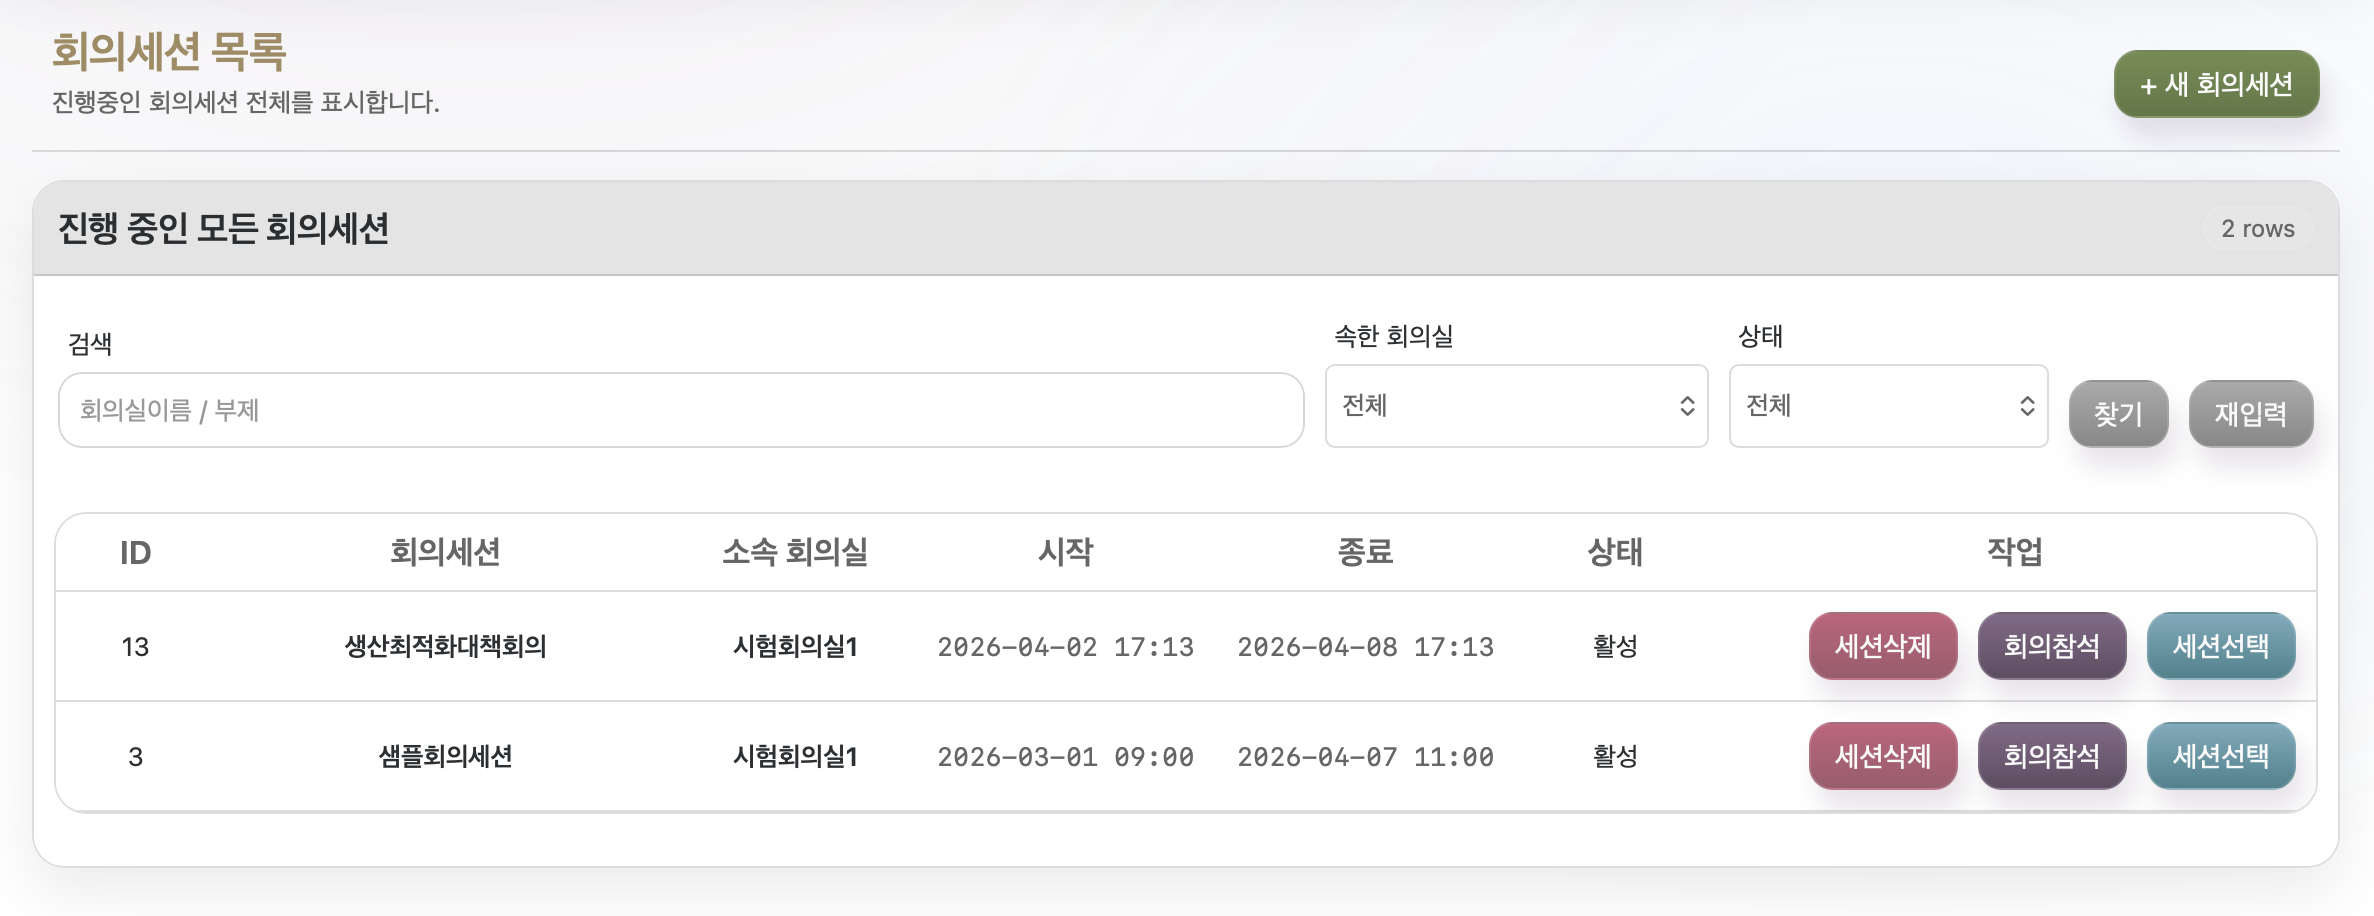Click the 2 rows count badge

click(2257, 229)
